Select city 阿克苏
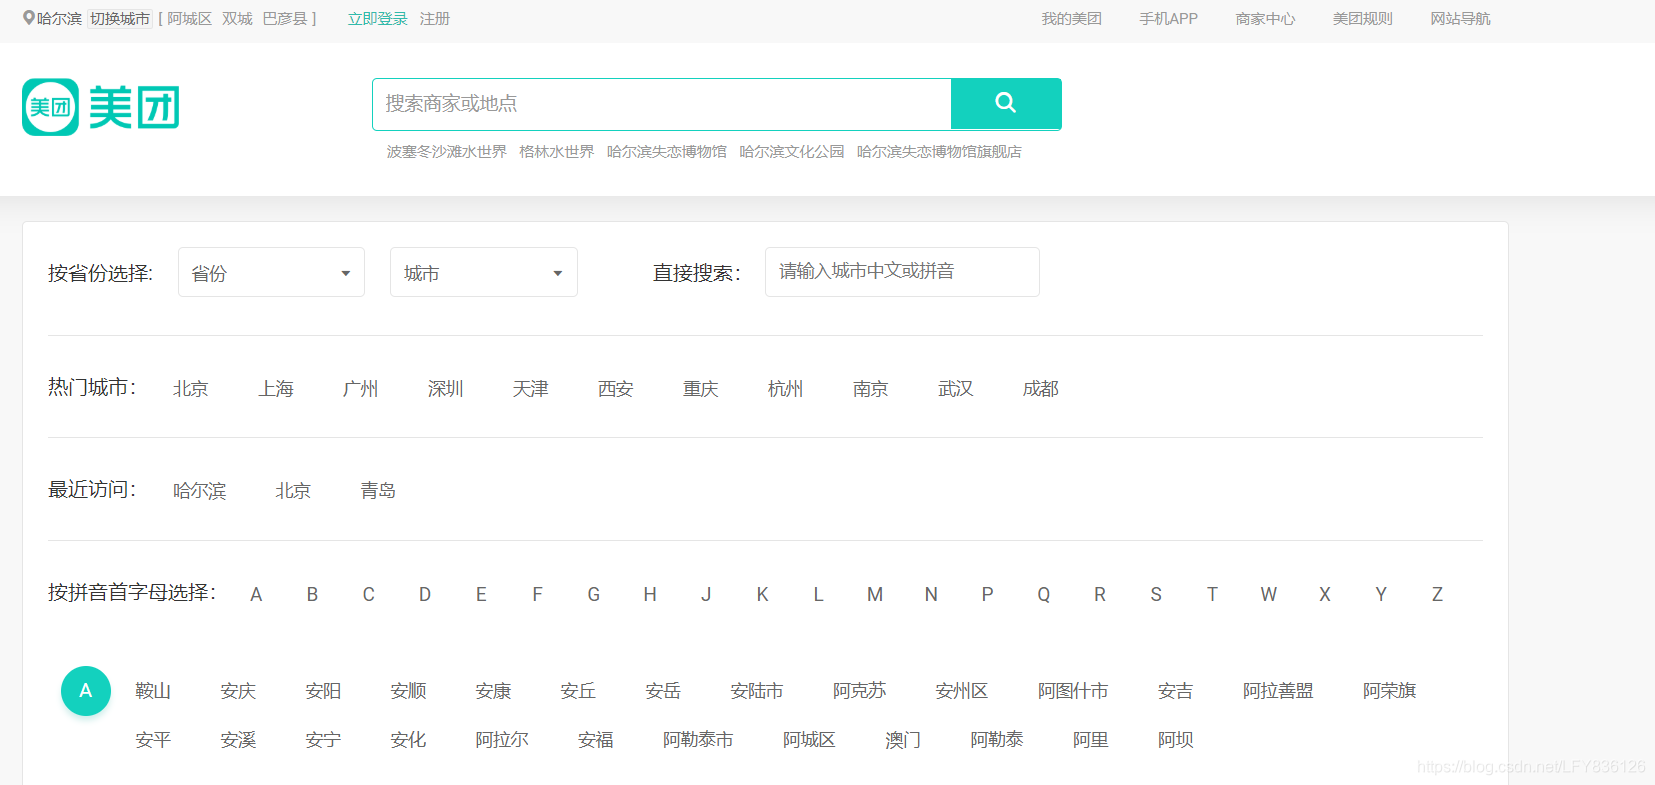This screenshot has width=1655, height=785. [x=860, y=690]
